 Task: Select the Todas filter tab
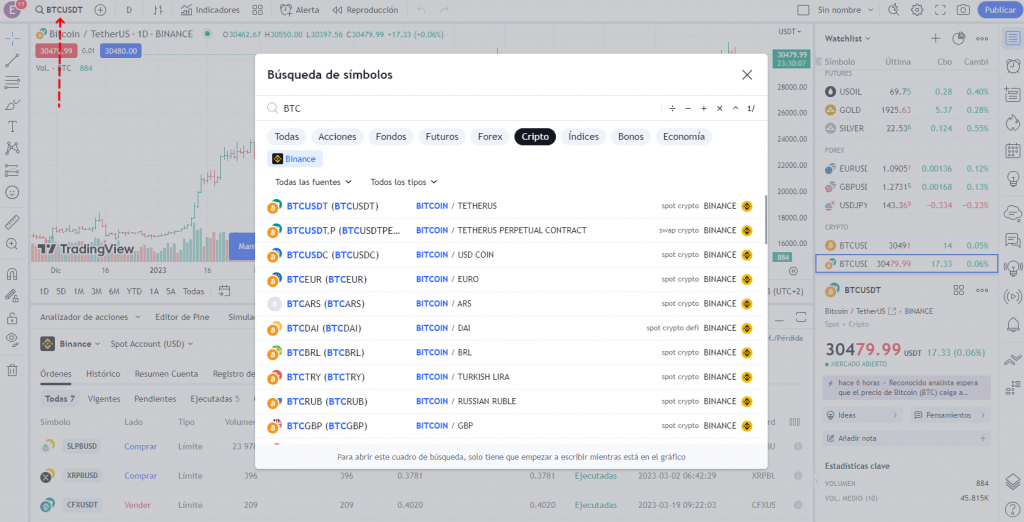[x=287, y=137]
